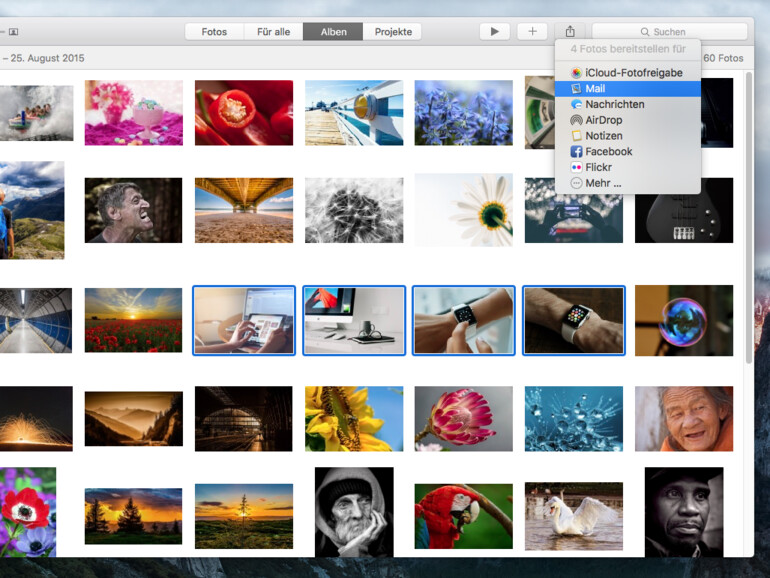The height and width of the screenshot is (578, 770).
Task: Send photos through Nachrichten
Action: tap(614, 104)
